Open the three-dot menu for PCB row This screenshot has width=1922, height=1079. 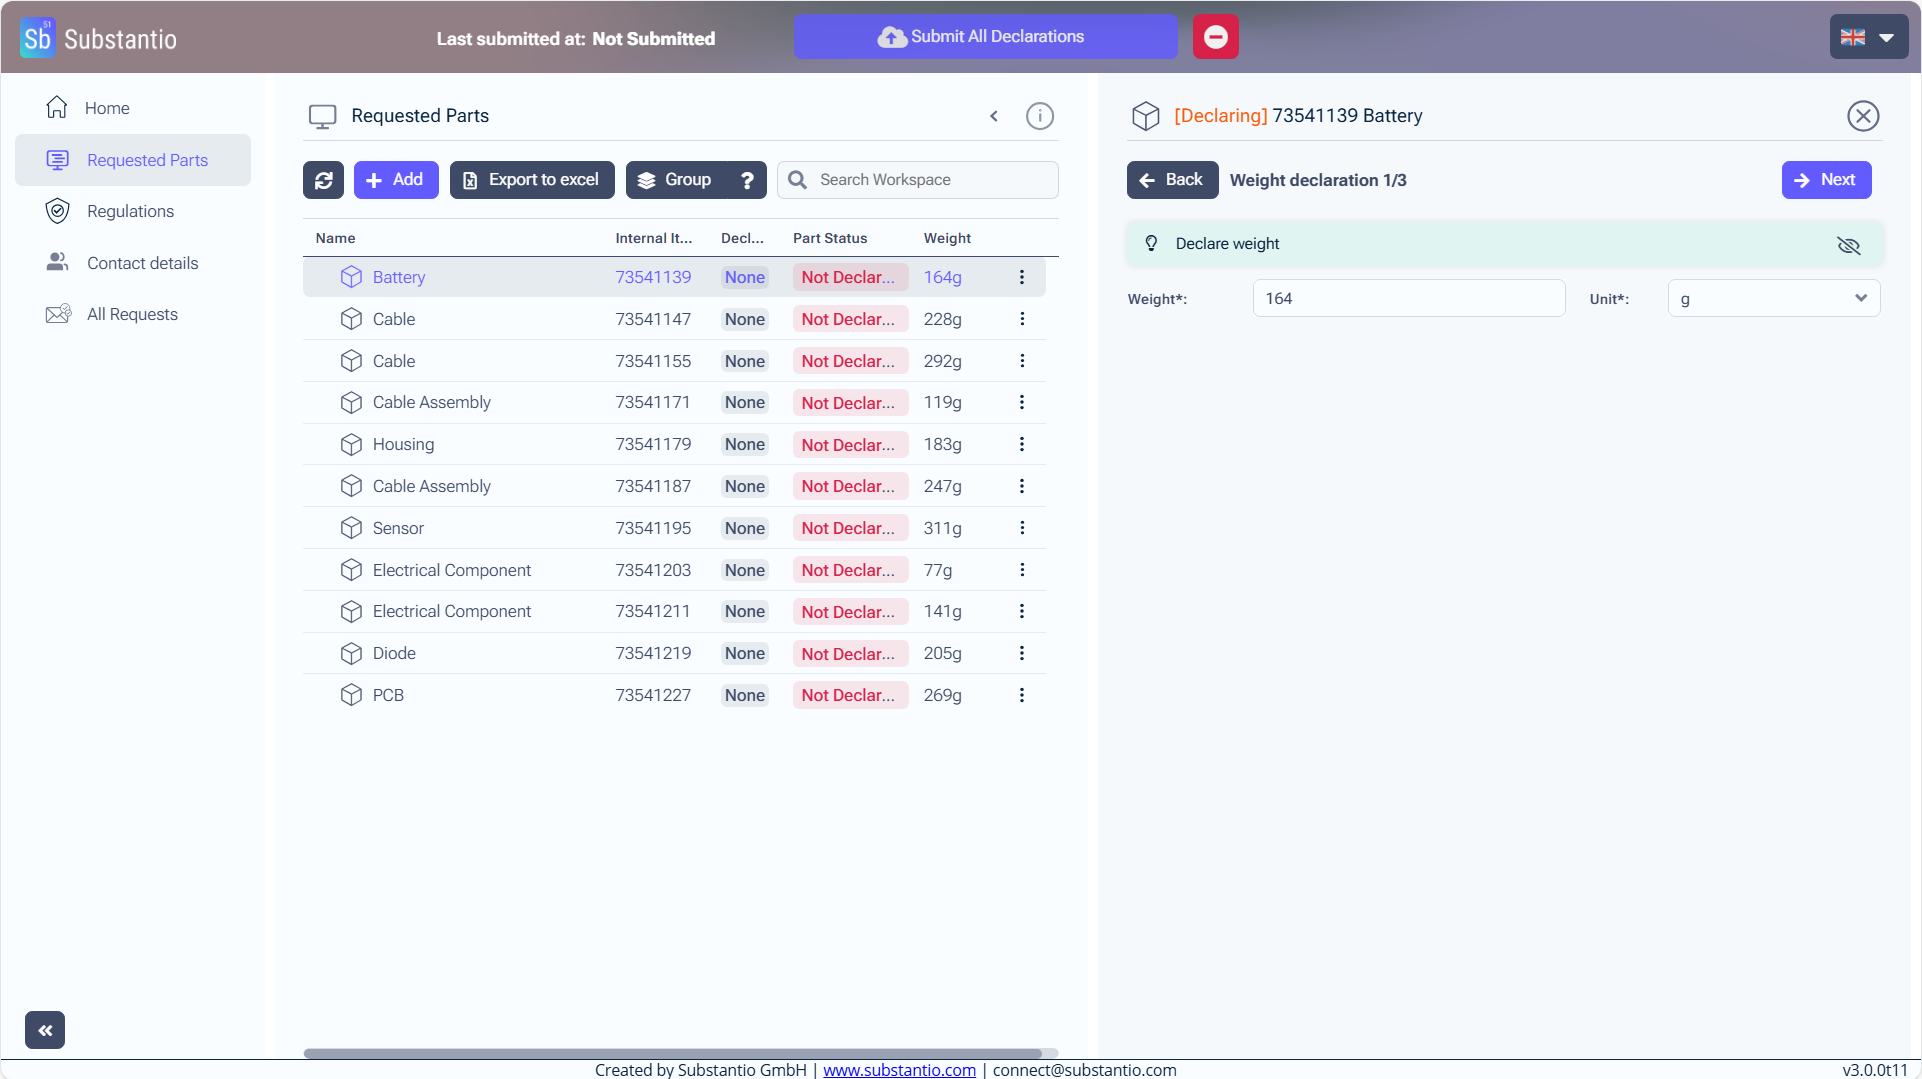1021,695
